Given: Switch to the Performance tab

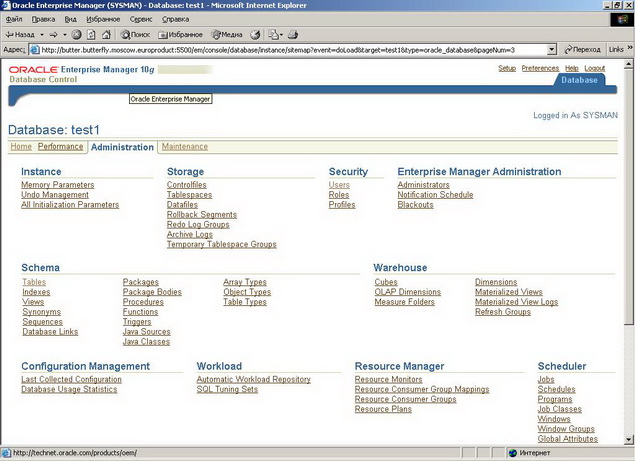Looking at the screenshot, I should coord(60,147).
